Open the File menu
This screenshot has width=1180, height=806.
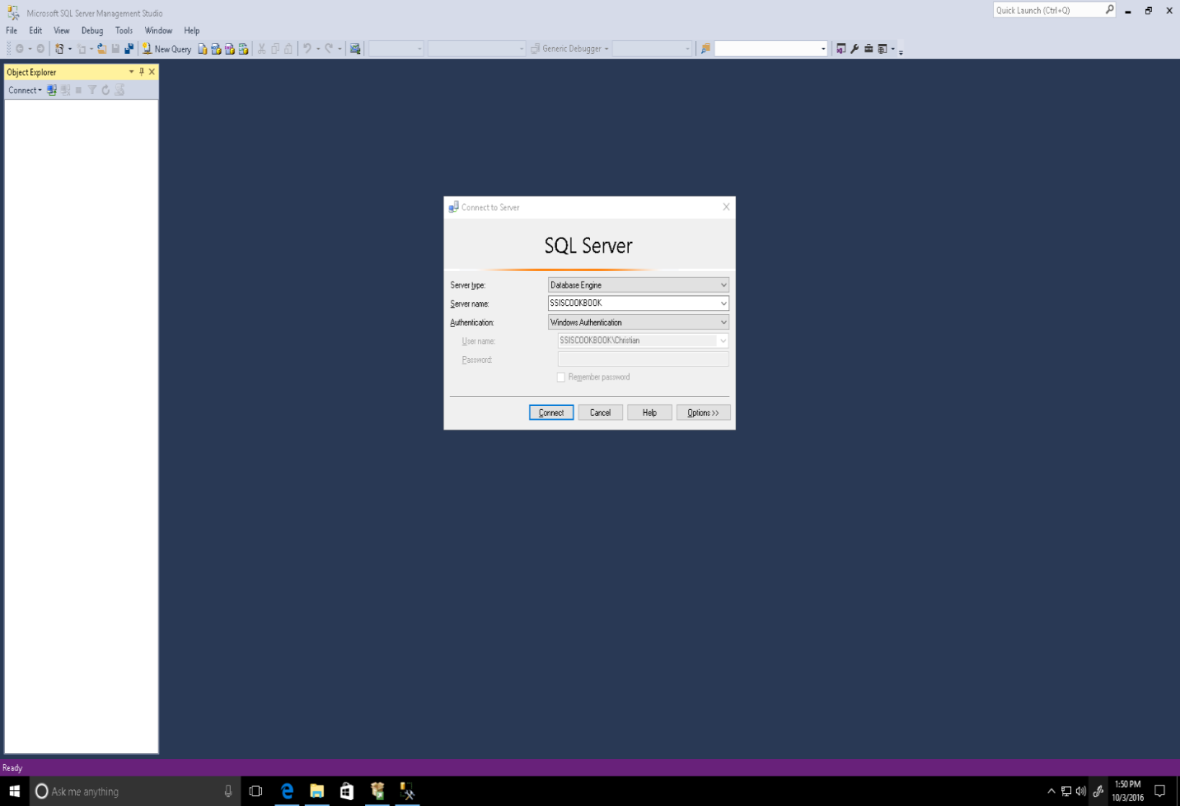[11, 31]
